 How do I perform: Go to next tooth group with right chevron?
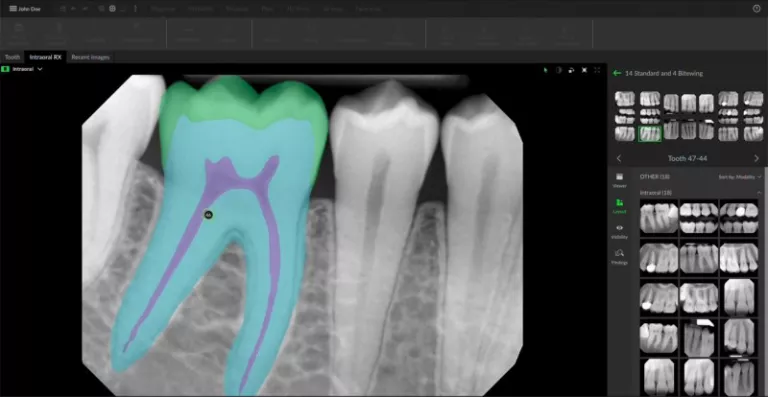coord(756,158)
